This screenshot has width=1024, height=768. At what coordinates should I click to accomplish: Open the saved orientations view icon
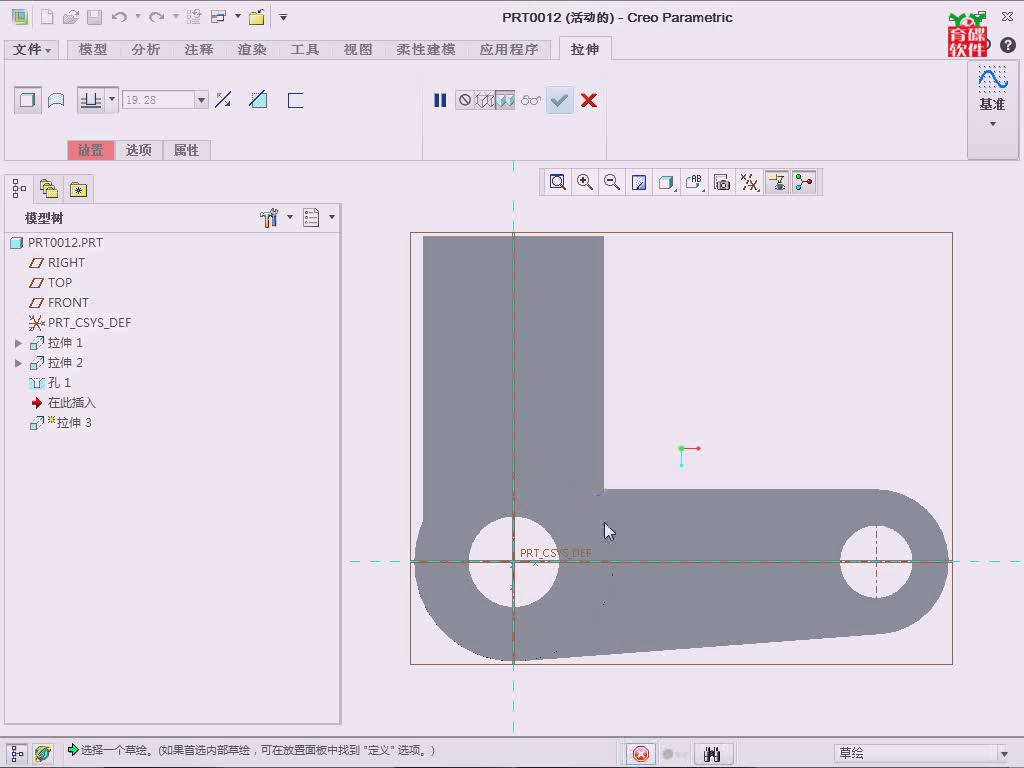pyautogui.click(x=694, y=182)
